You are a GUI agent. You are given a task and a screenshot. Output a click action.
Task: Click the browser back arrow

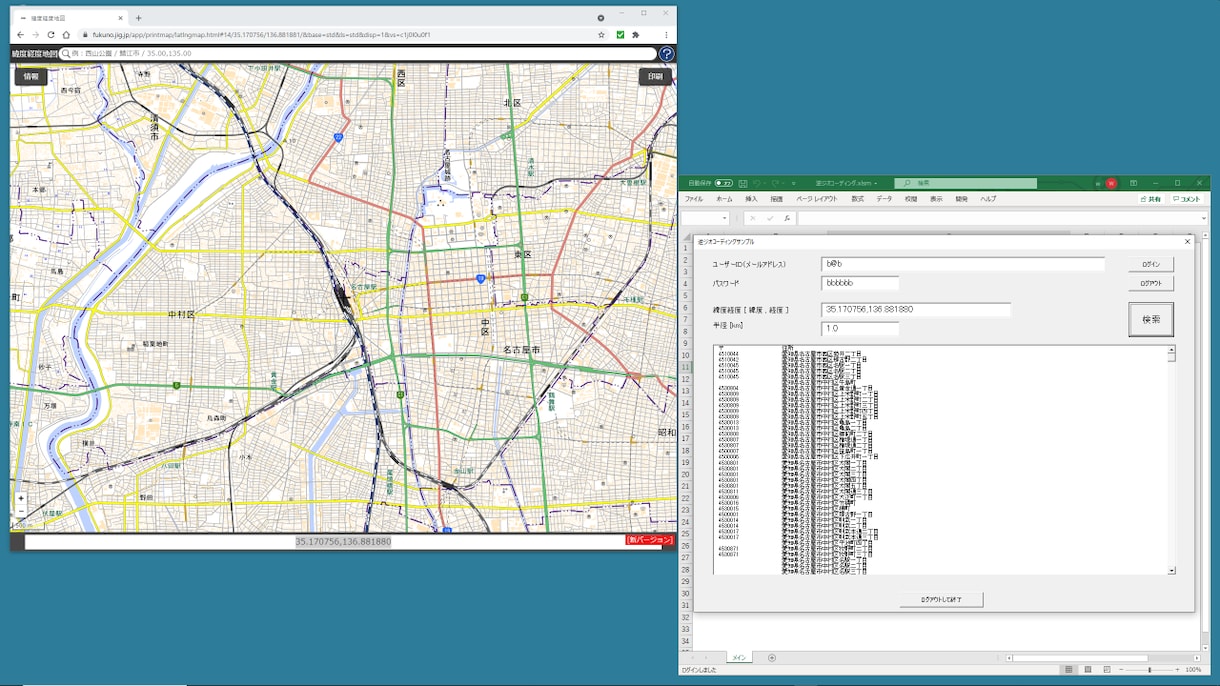pos(20,35)
